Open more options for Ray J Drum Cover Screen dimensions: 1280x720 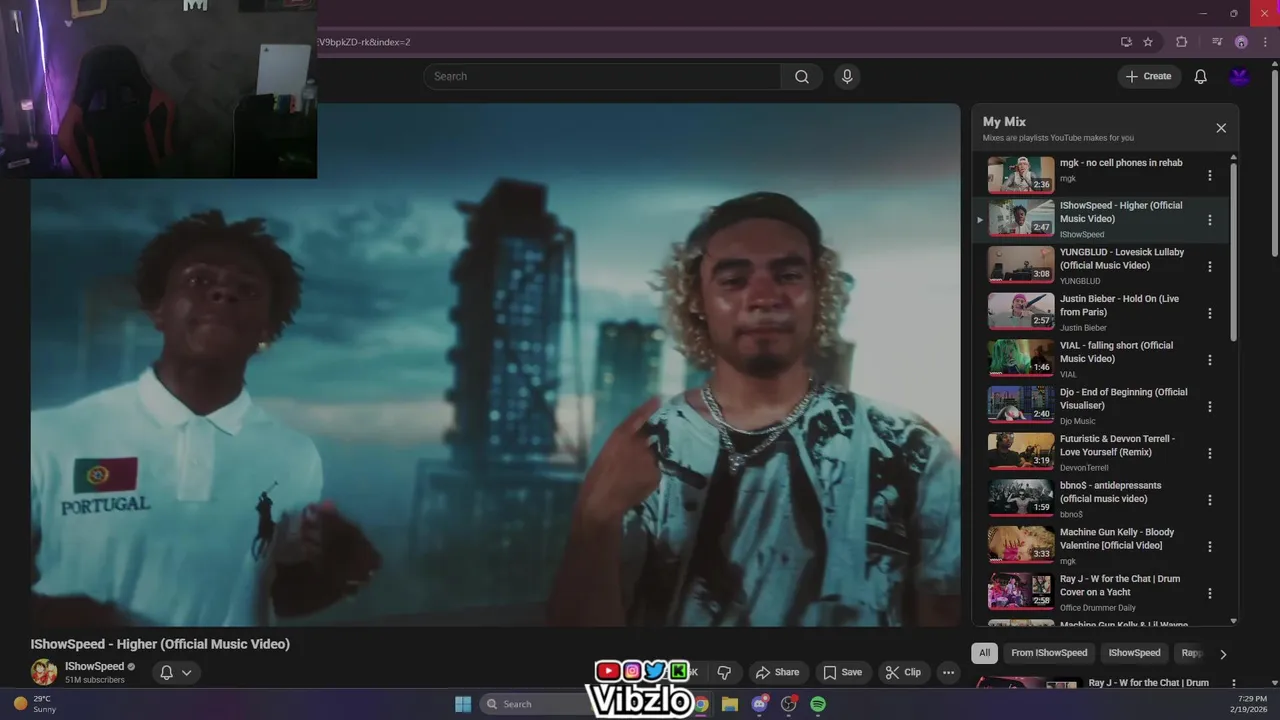click(1210, 593)
